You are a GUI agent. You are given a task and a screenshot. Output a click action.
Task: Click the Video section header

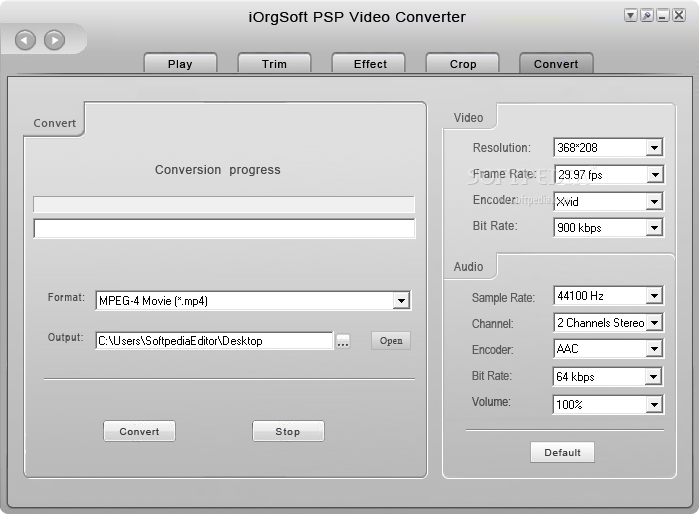coord(468,118)
